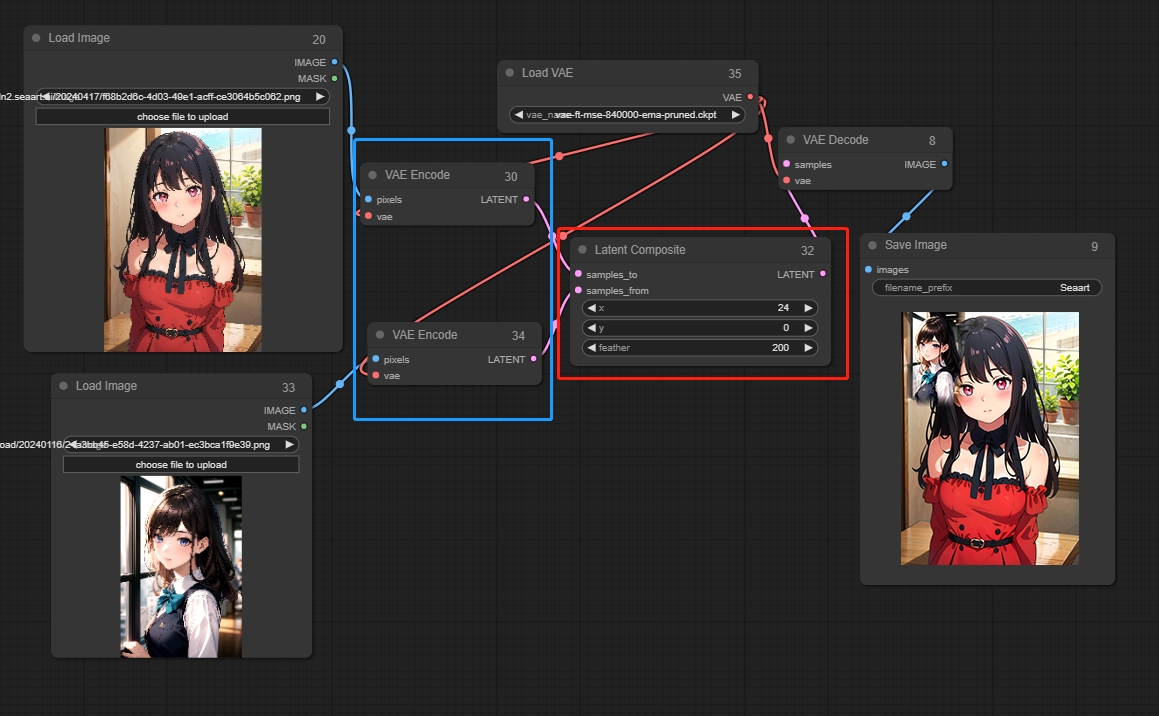Viewport: 1159px width, 716px height.
Task: Go to next image file in Load Image 33
Action: (x=289, y=445)
